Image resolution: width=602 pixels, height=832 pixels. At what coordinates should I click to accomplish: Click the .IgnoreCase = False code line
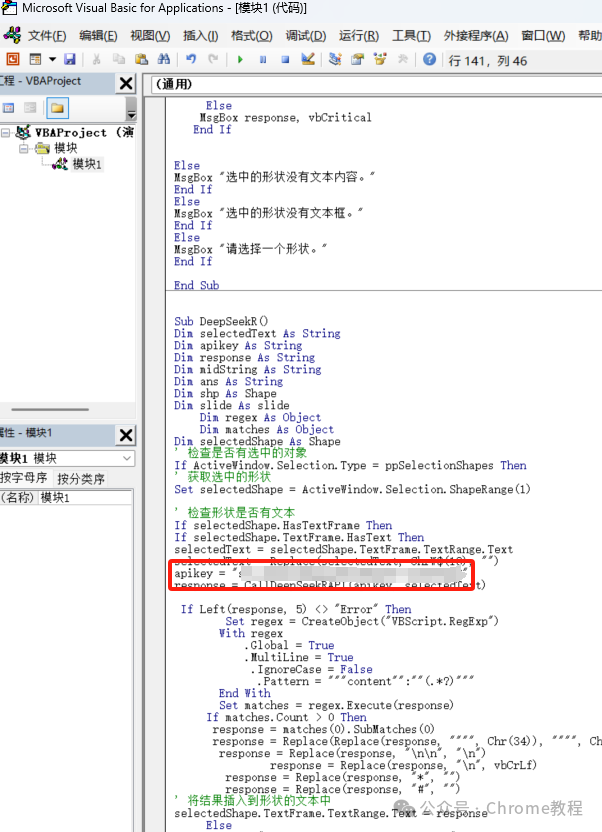click(x=311, y=669)
